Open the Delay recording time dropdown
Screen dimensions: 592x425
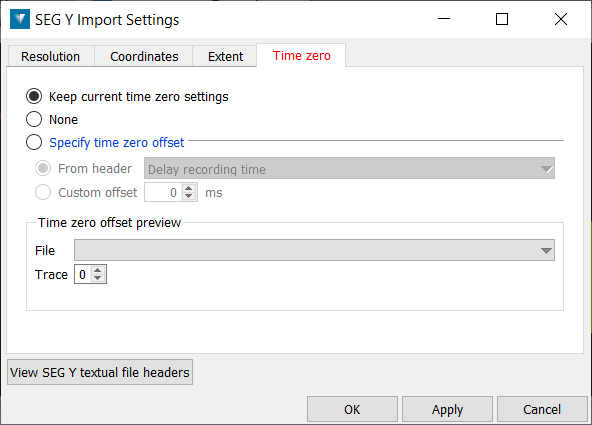[349, 168]
